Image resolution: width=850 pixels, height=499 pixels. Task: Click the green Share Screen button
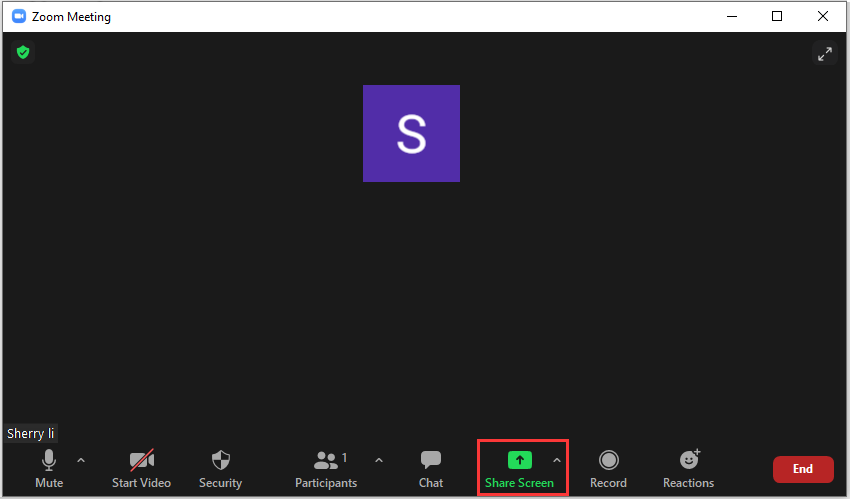(x=519, y=469)
